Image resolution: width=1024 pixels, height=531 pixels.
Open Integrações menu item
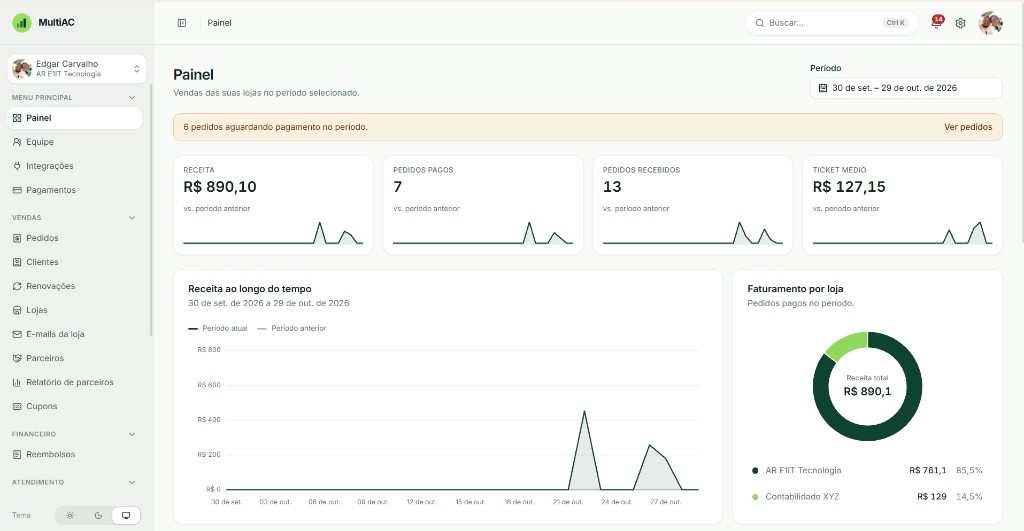tap(74, 166)
